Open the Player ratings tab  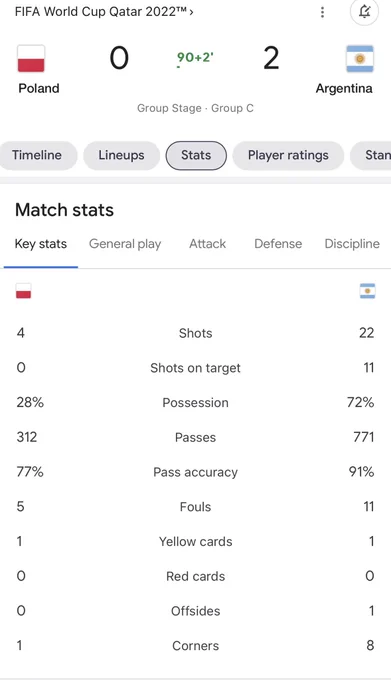[288, 155]
